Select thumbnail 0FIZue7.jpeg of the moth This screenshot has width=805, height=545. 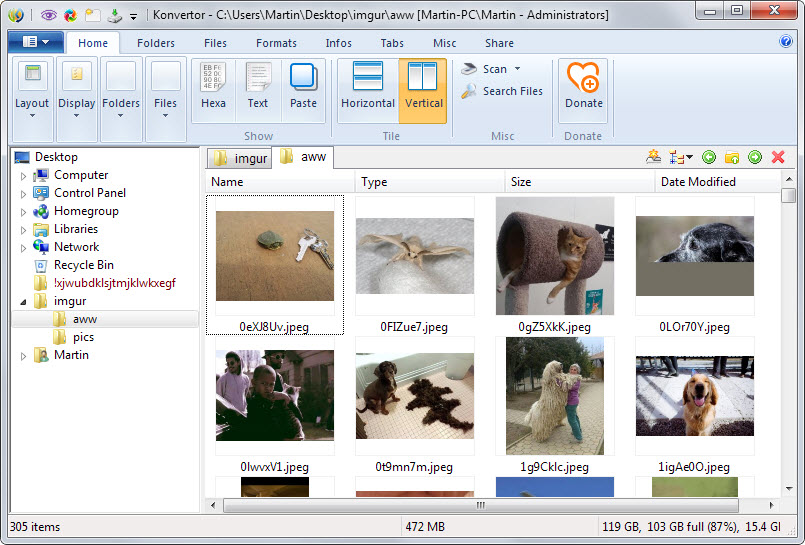[414, 264]
